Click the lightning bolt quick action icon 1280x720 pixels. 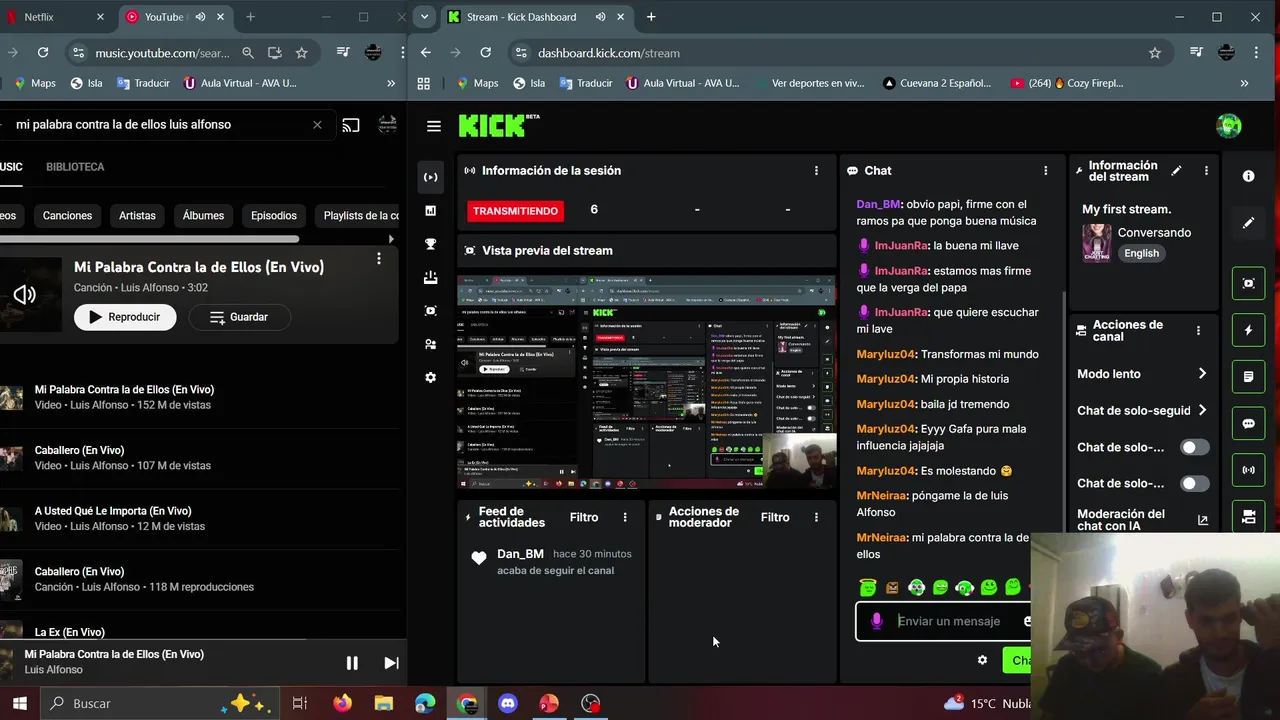pos(1248,330)
